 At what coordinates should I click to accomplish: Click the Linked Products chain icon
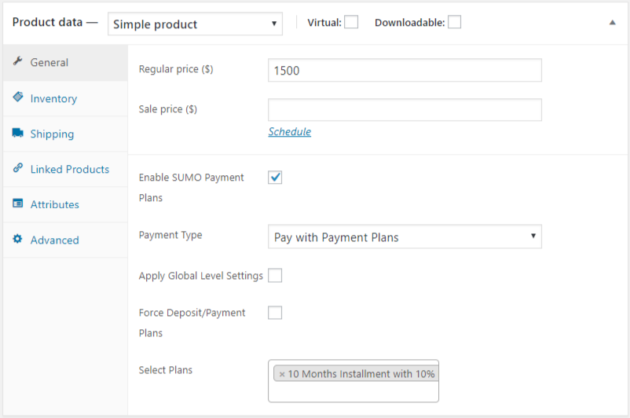18,168
